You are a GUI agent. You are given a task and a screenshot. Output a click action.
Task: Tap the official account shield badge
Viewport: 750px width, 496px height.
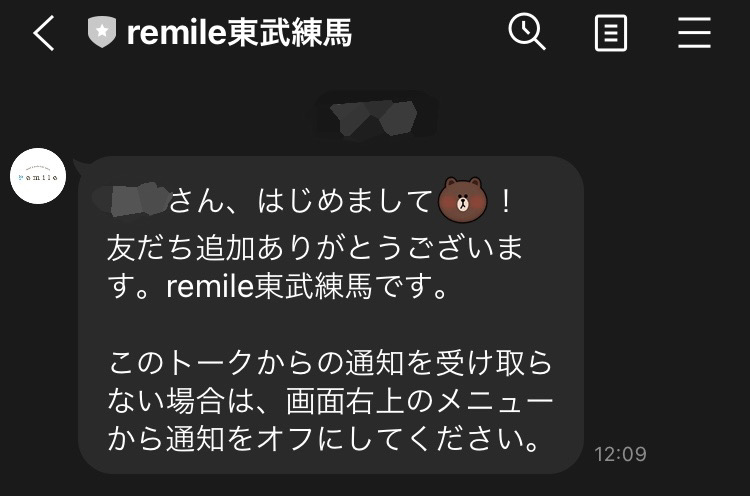coord(101,32)
